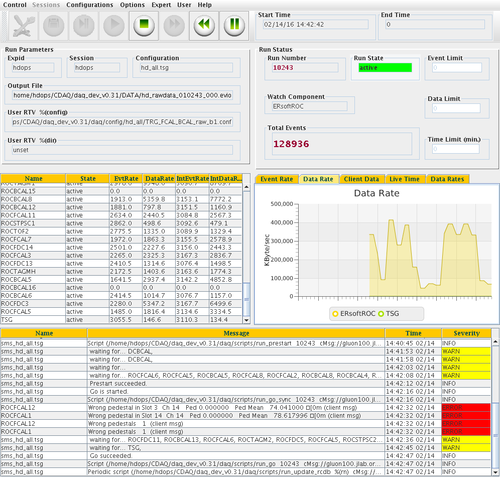Click the Start Time field
The height and width of the screenshot is (477, 500).
pyautogui.click(x=316, y=24)
